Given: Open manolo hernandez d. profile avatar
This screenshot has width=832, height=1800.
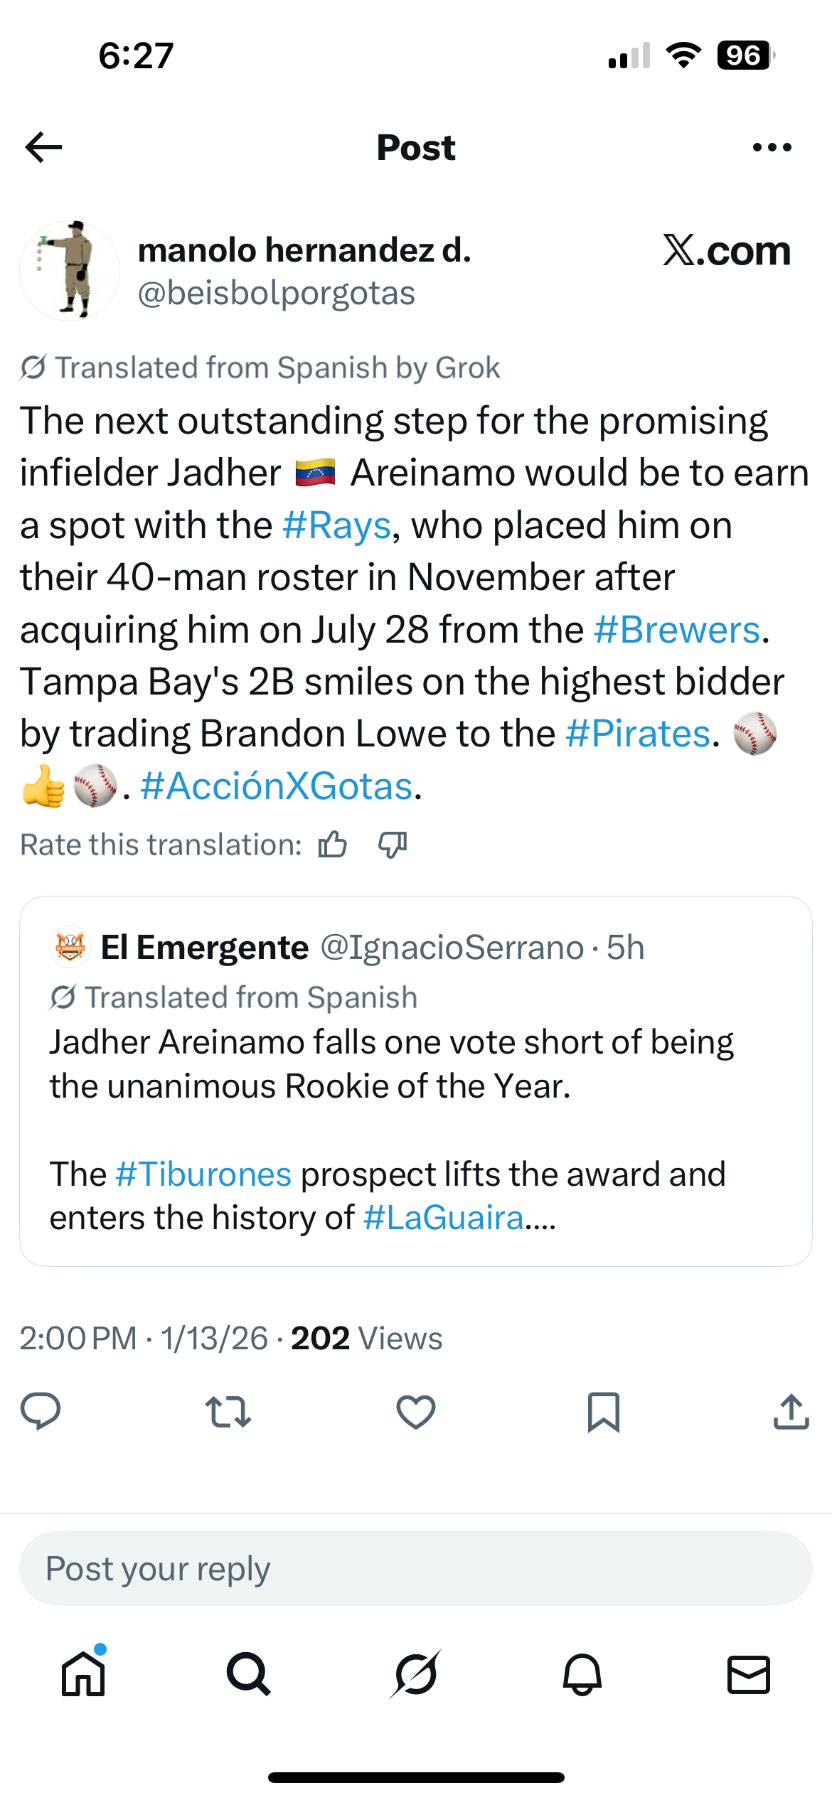Looking at the screenshot, I should [70, 270].
